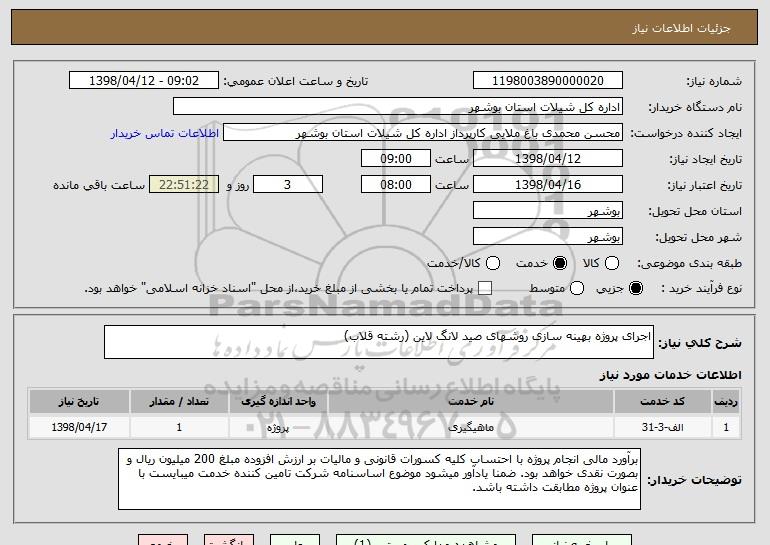Click the طبقه بندی موضوعی label

coord(689,264)
